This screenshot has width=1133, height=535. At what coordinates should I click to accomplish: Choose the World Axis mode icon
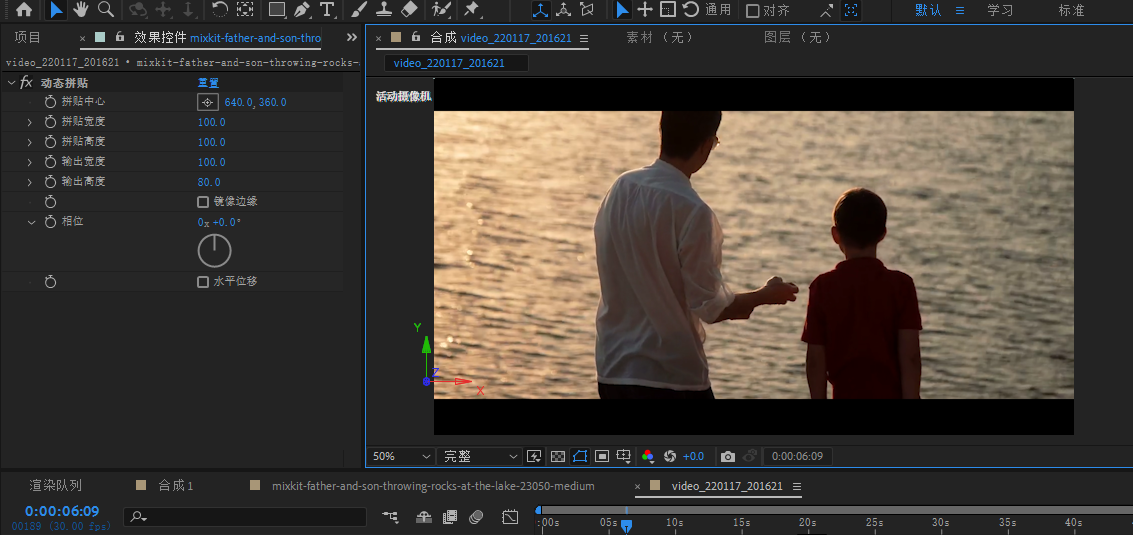[x=564, y=9]
